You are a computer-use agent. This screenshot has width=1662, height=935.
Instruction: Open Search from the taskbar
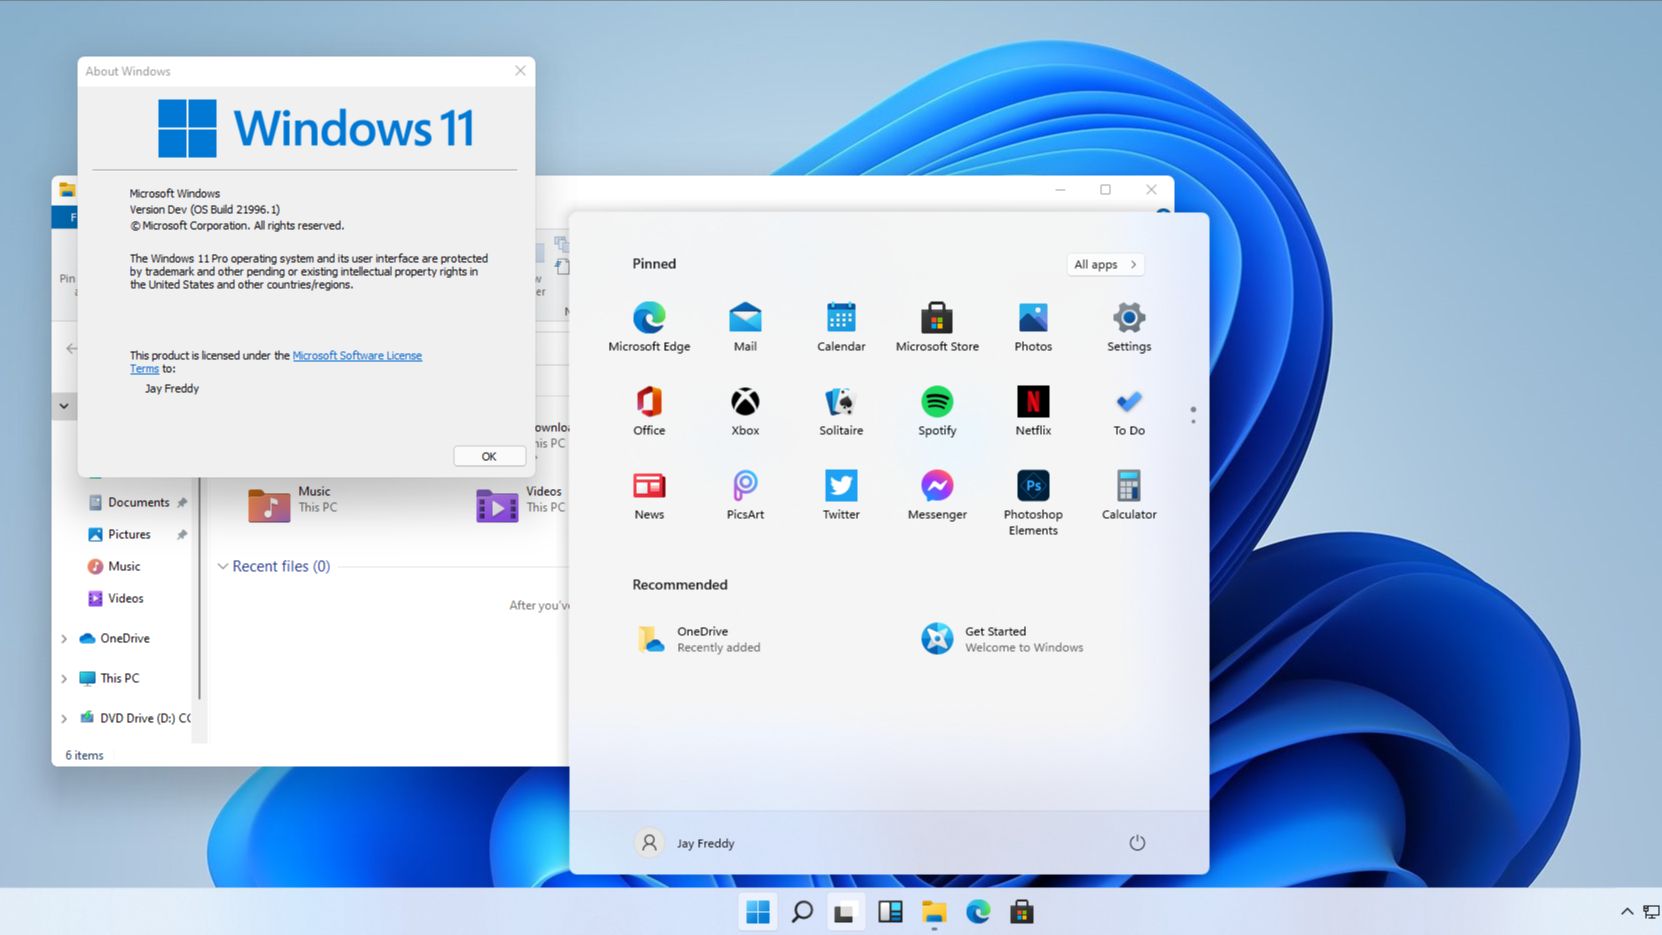click(802, 912)
